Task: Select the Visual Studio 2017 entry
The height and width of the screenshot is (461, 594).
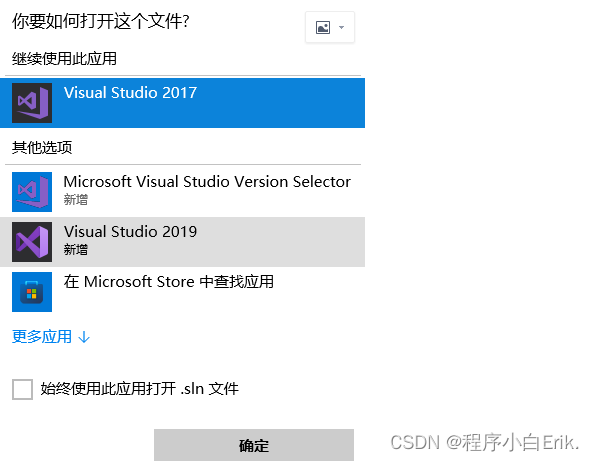Action: tap(182, 103)
